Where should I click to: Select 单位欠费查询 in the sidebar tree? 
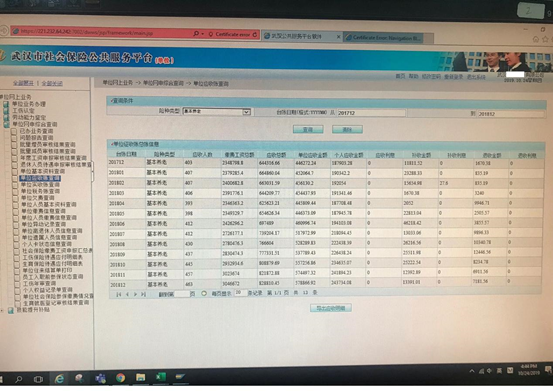(37, 198)
